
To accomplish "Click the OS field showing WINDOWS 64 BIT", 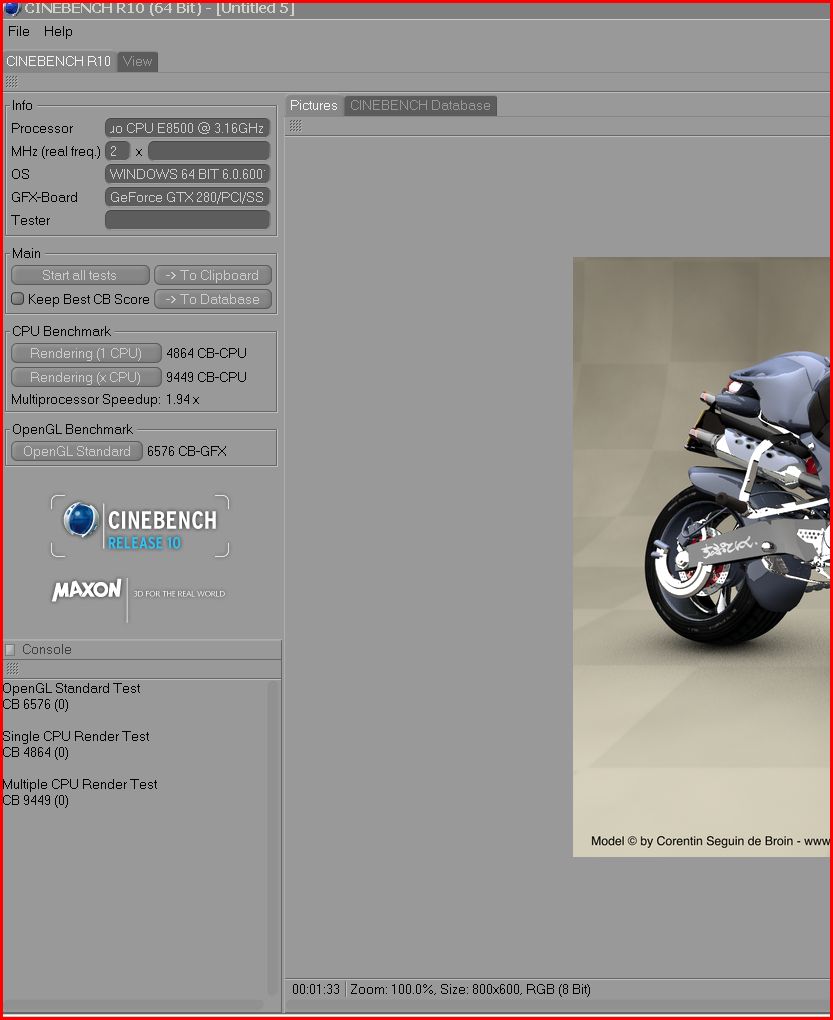I will [x=187, y=174].
